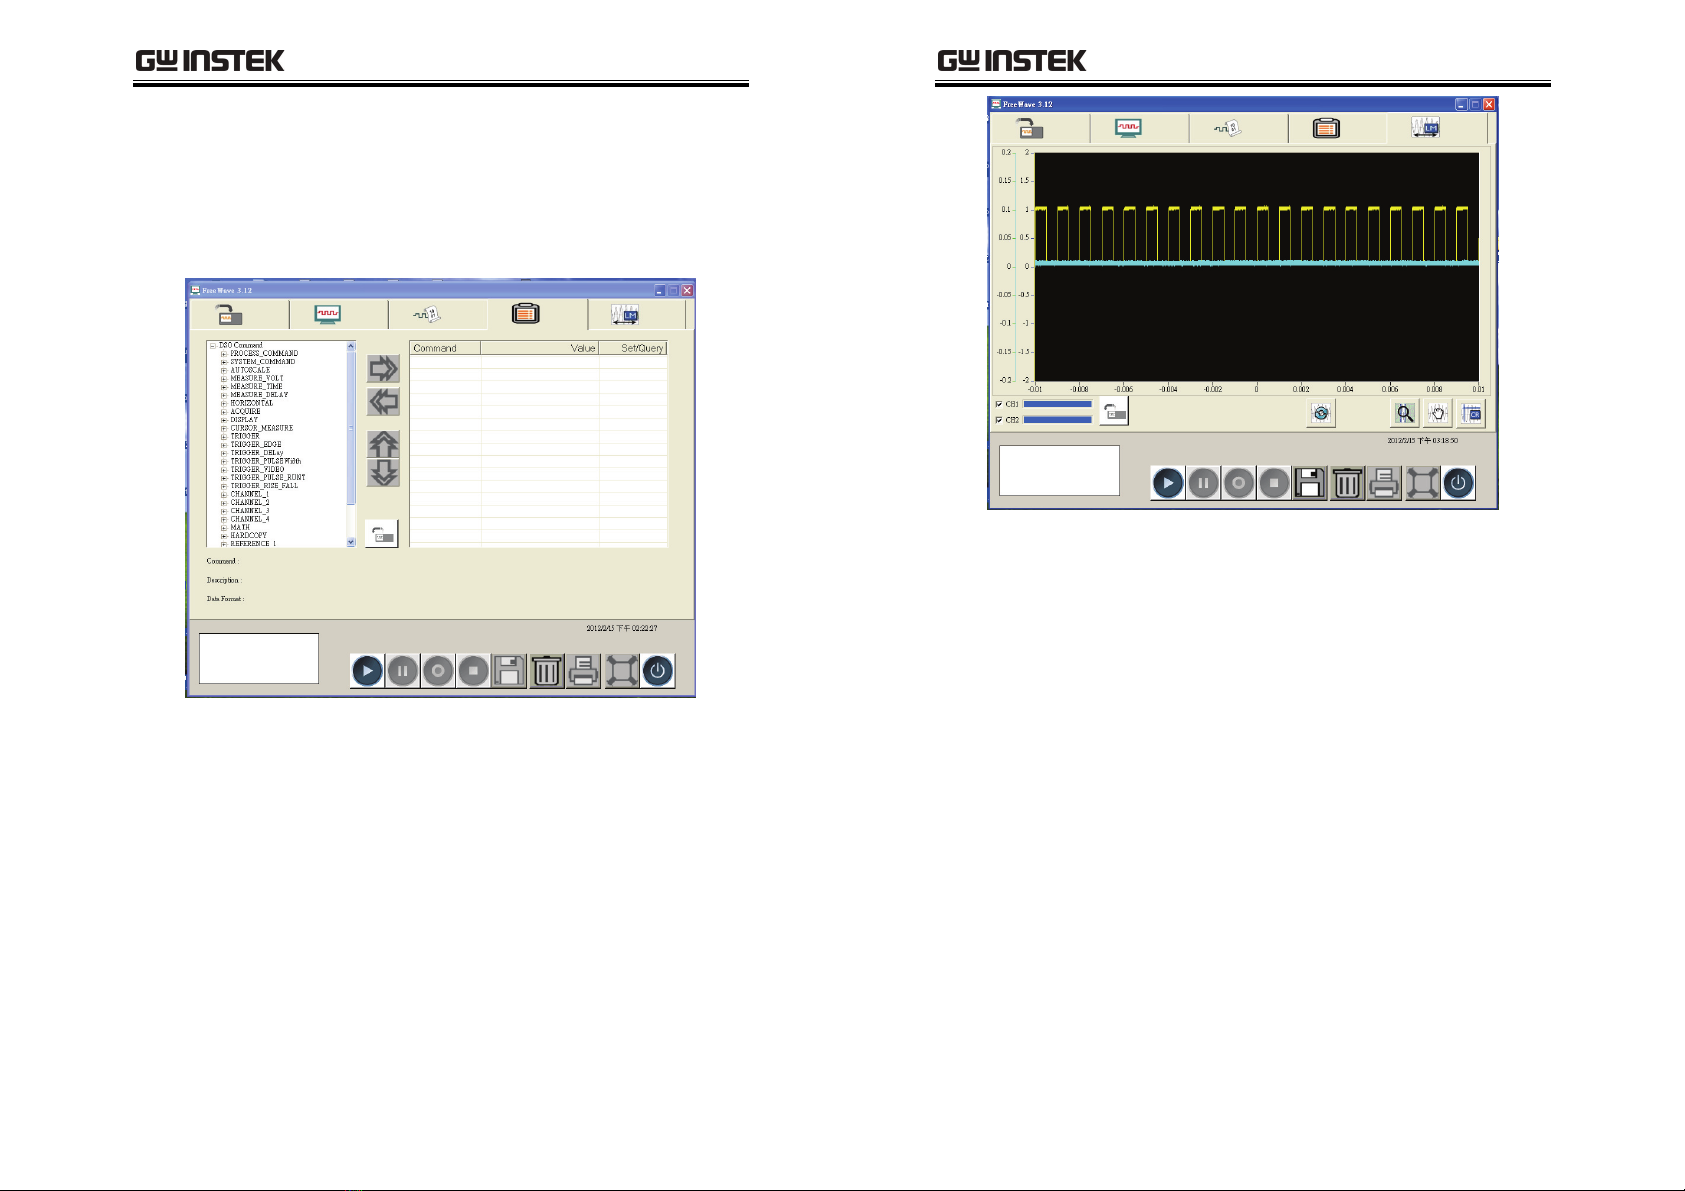This screenshot has height=1191, width=1685.
Task: Select the Zoom magnifier tool under waveform
Action: point(1405,413)
